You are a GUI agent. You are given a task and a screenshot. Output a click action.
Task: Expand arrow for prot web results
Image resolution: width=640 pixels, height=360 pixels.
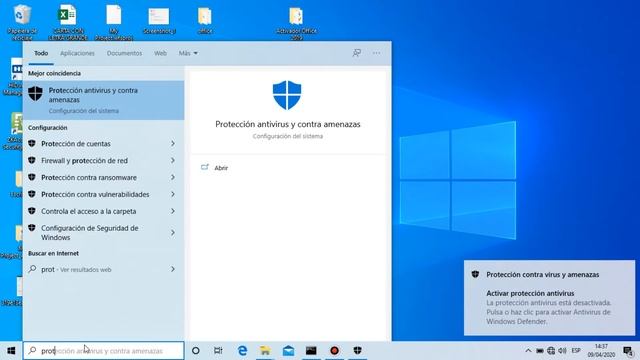click(173, 269)
